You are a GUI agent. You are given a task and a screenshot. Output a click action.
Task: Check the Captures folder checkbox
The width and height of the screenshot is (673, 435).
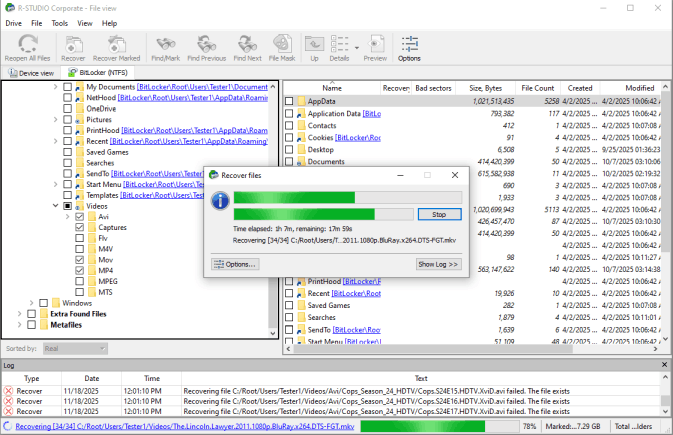point(80,228)
